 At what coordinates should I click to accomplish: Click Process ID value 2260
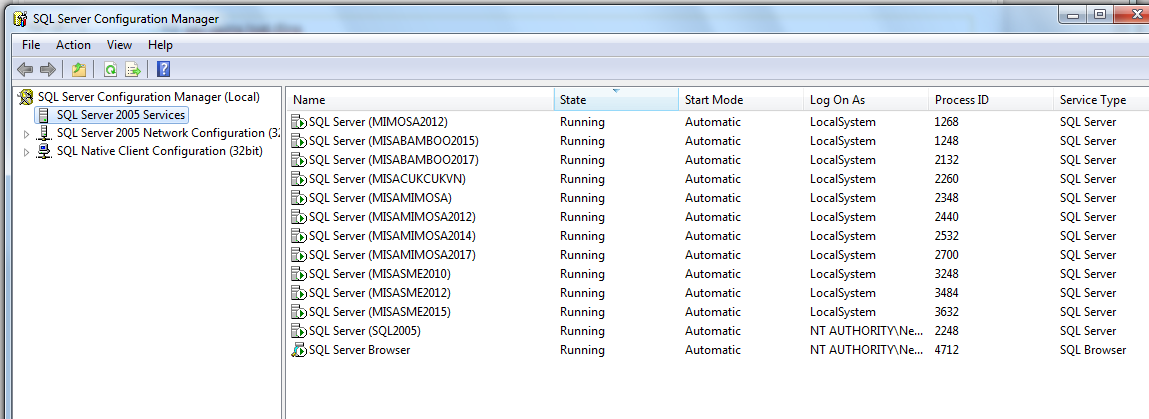tap(947, 179)
